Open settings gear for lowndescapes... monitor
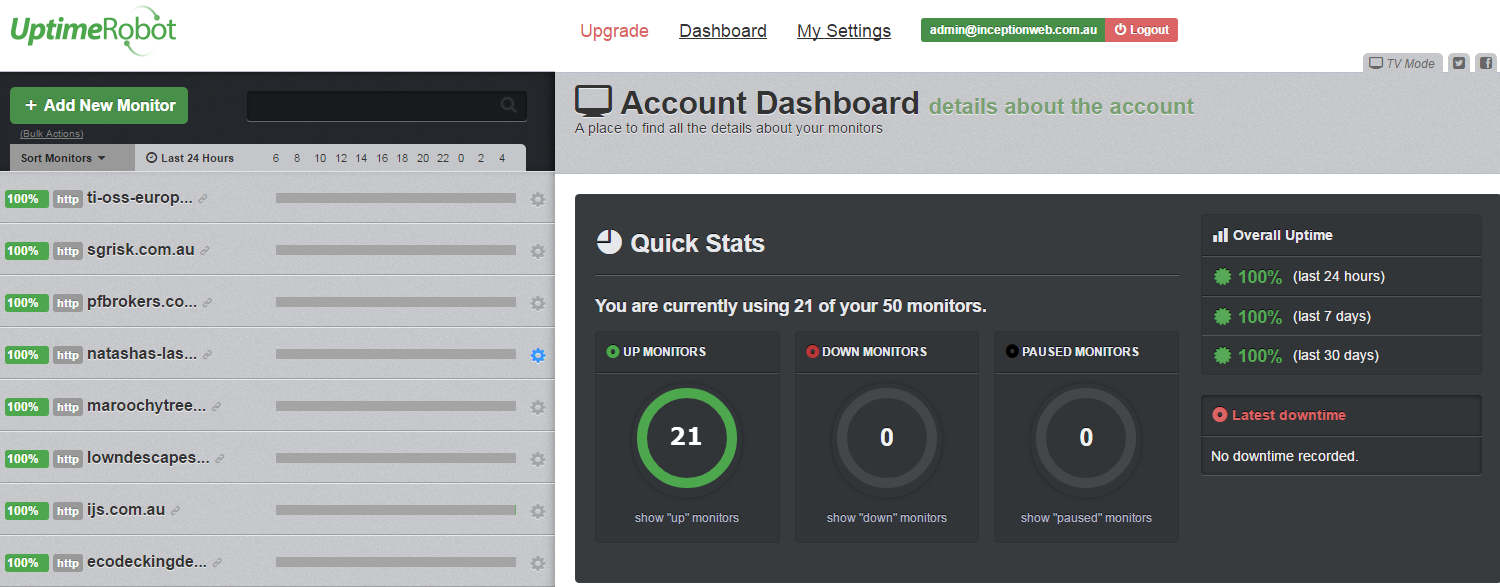 pyautogui.click(x=538, y=459)
